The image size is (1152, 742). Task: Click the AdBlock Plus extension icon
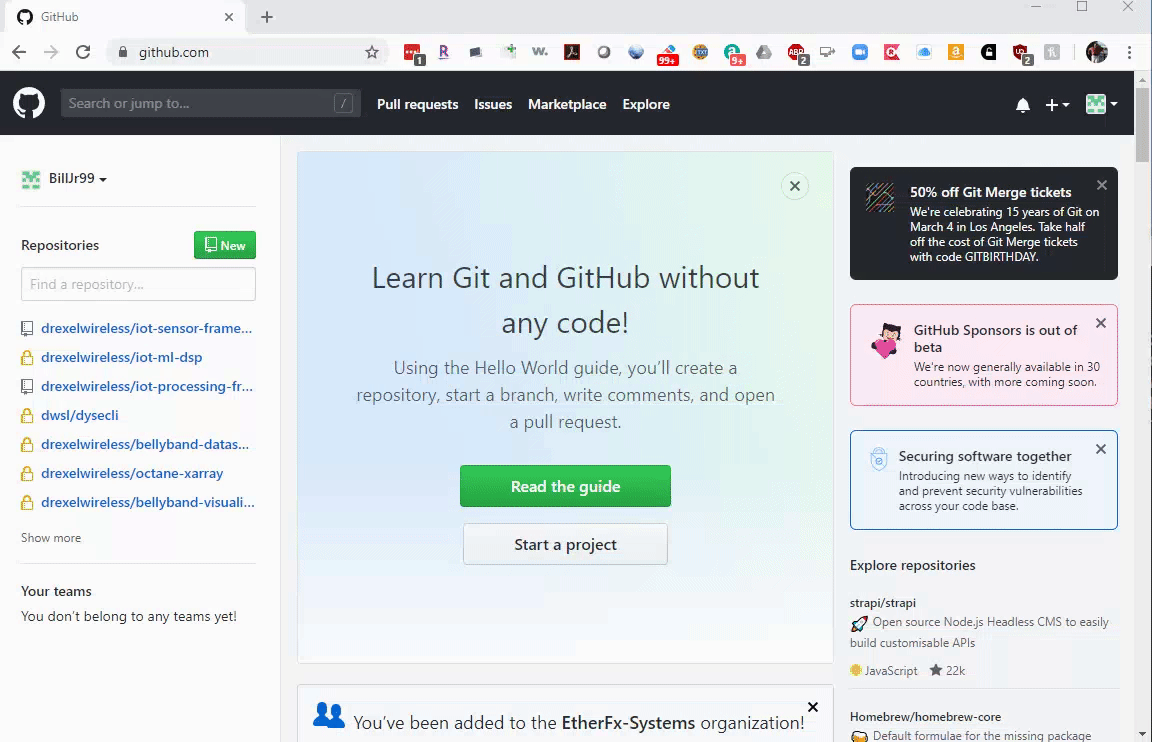click(796, 53)
